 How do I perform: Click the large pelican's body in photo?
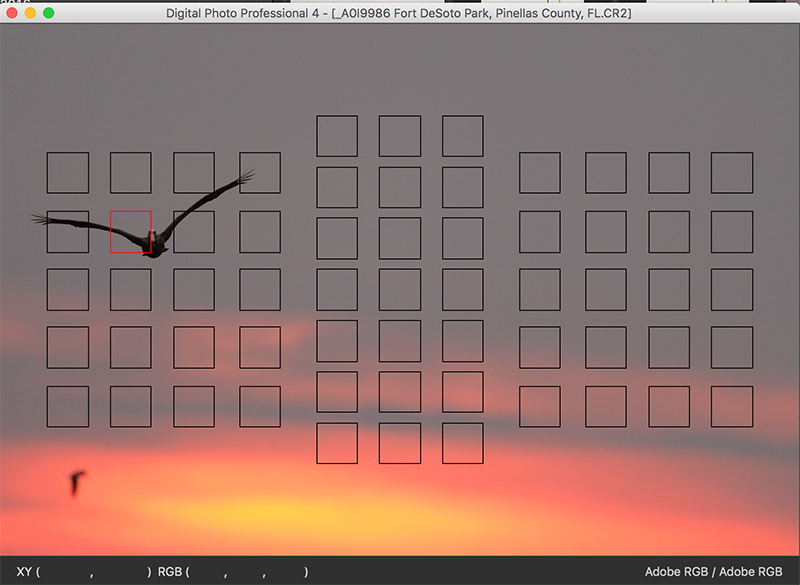coord(155,244)
